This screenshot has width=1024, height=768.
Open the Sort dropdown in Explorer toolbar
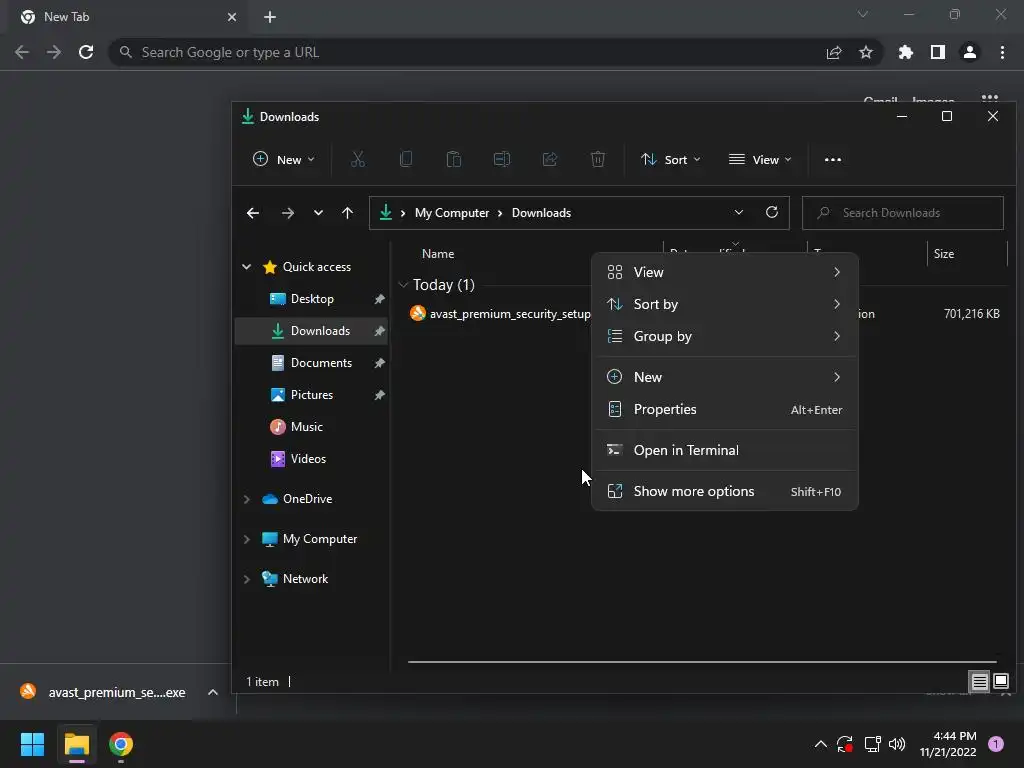pyautogui.click(x=671, y=159)
